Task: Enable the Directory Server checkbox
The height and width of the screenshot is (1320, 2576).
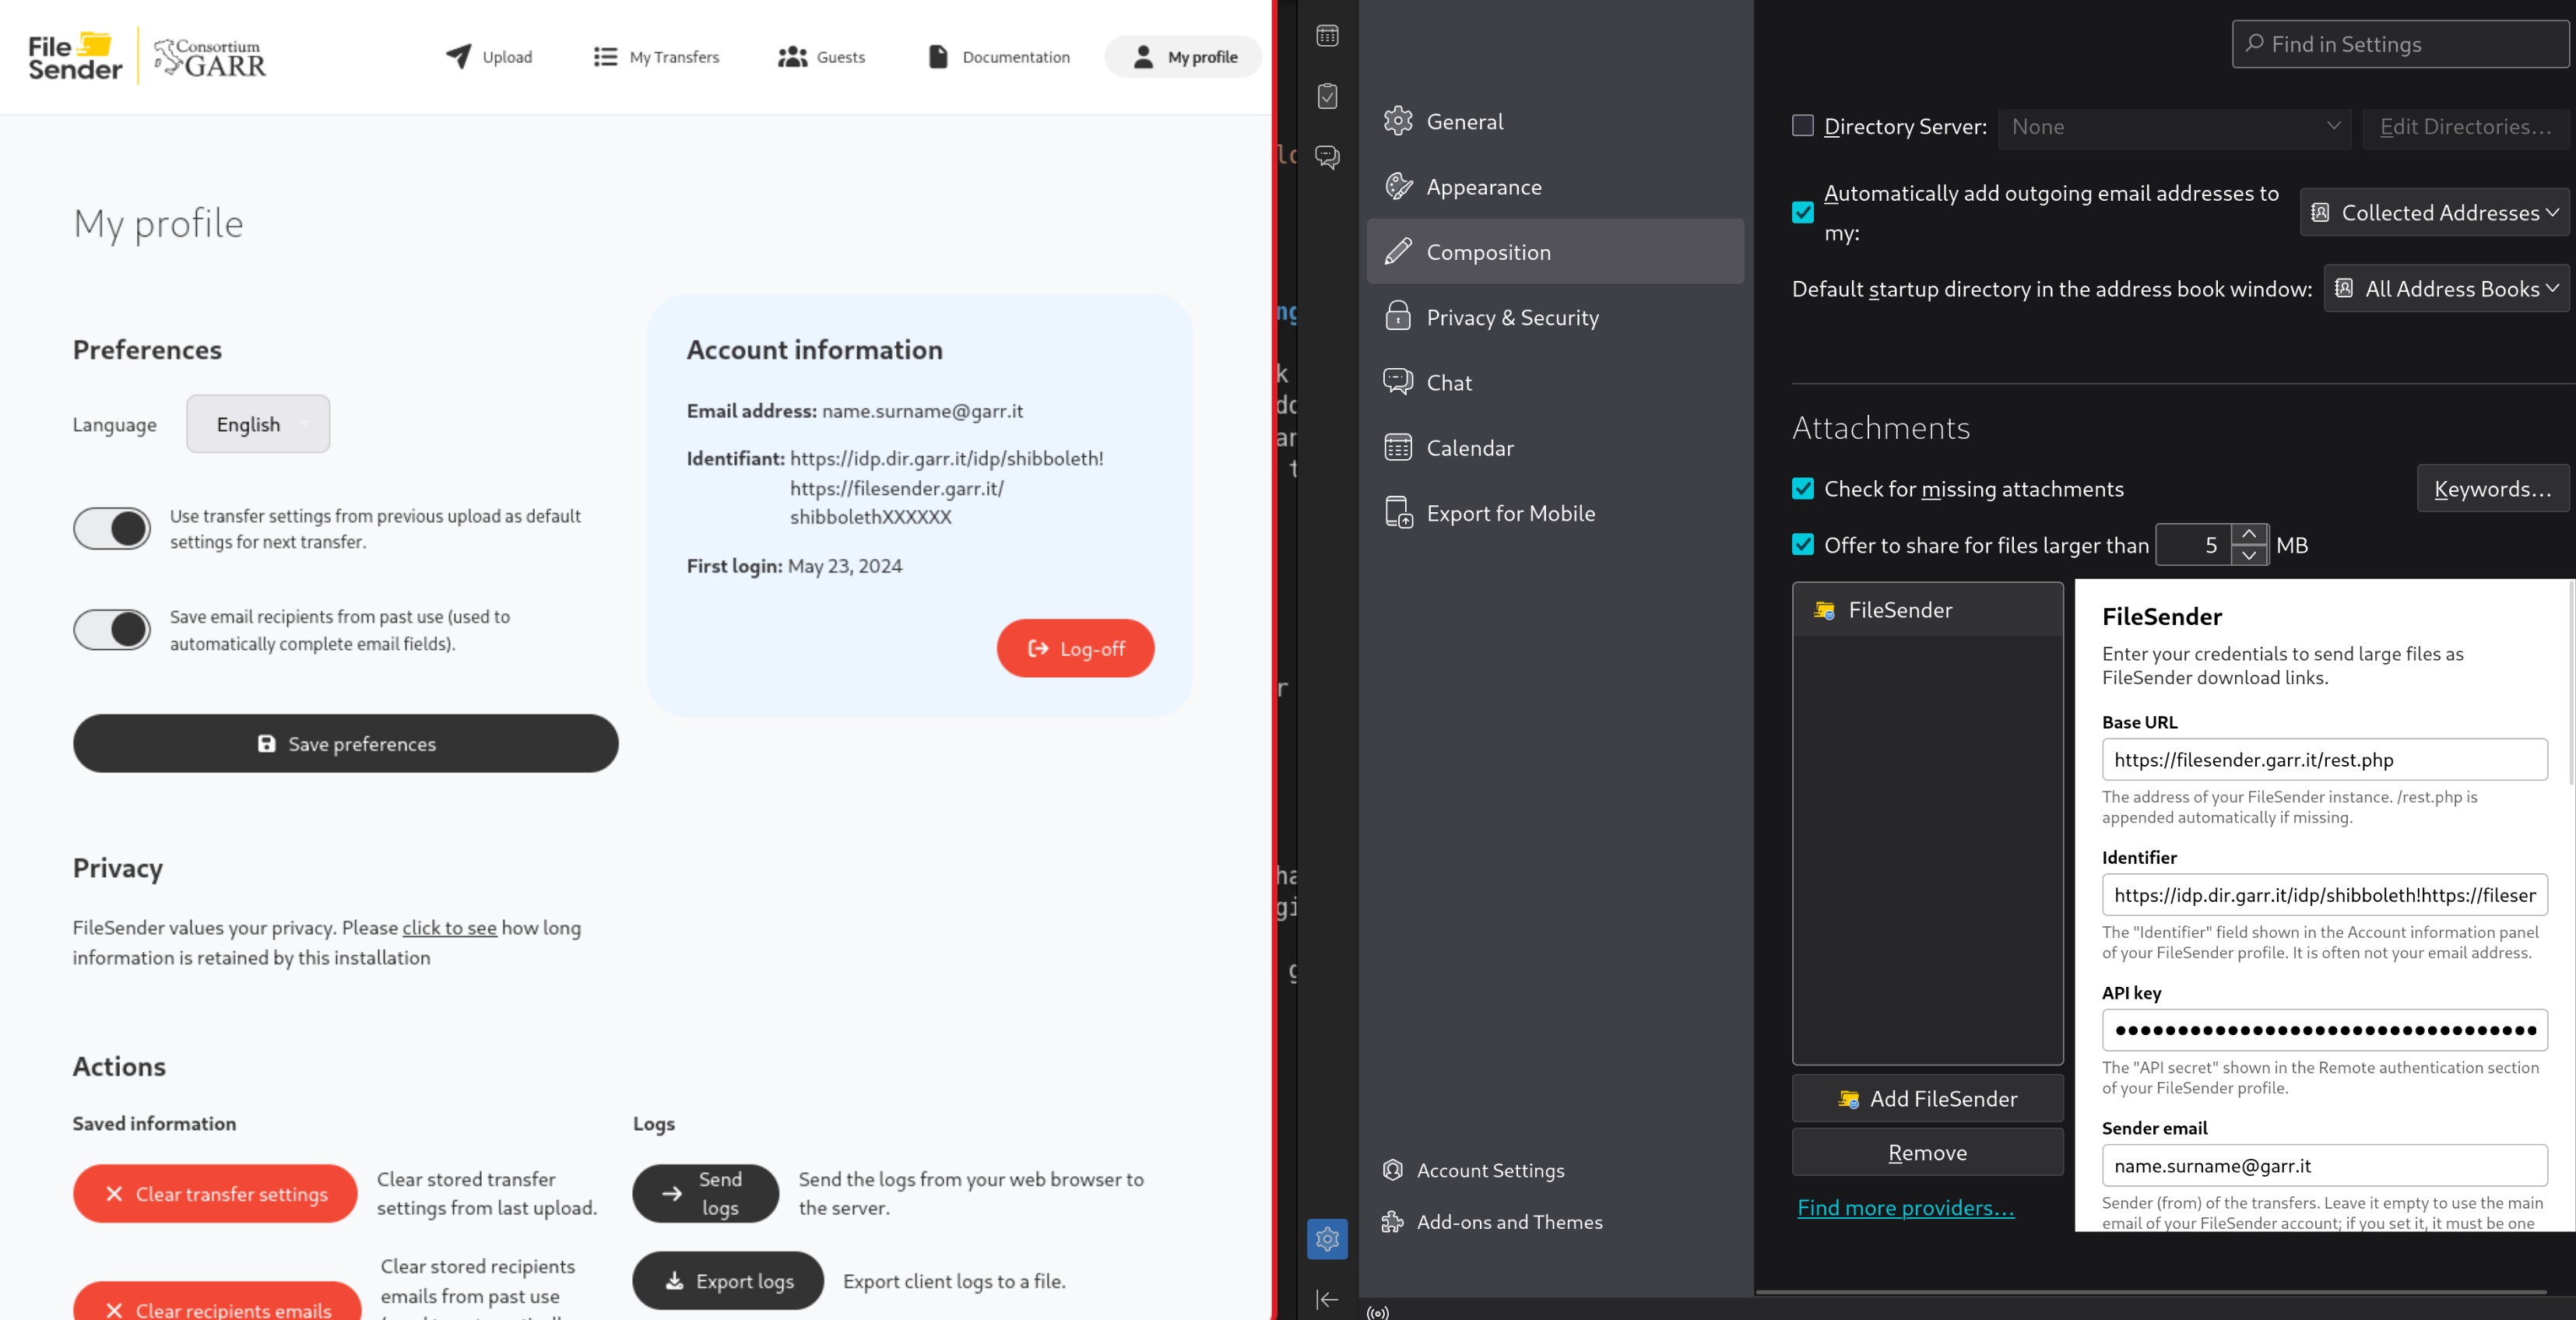Action: point(1802,126)
